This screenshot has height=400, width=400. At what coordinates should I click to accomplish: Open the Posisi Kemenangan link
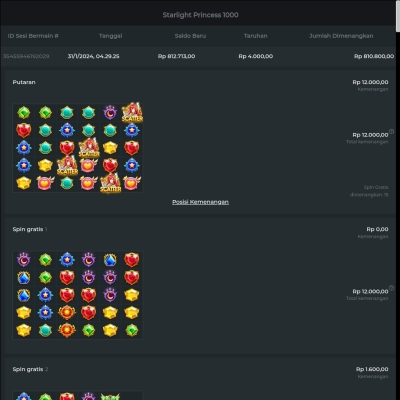click(200, 202)
